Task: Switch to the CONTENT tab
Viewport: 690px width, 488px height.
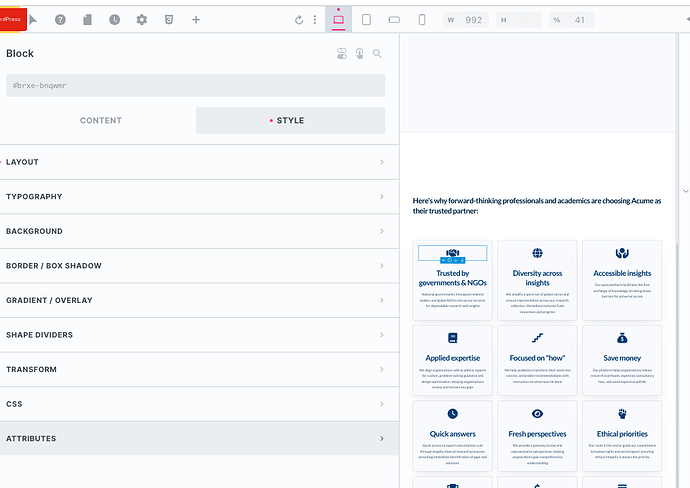Action: [101, 121]
